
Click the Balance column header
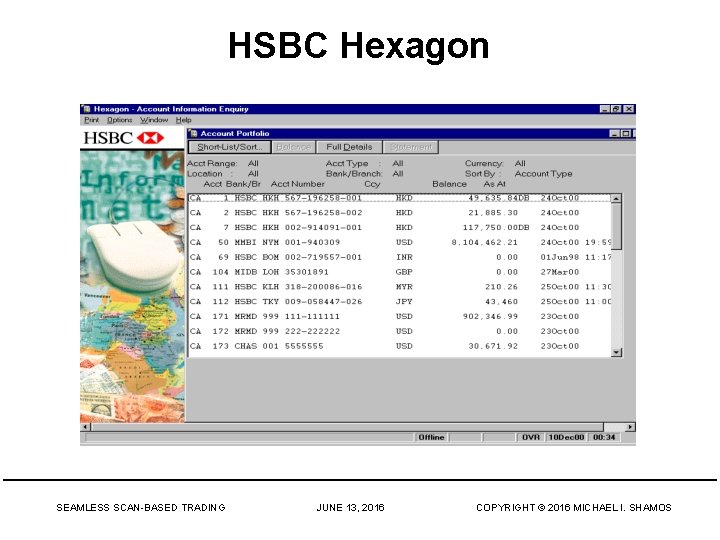click(449, 184)
